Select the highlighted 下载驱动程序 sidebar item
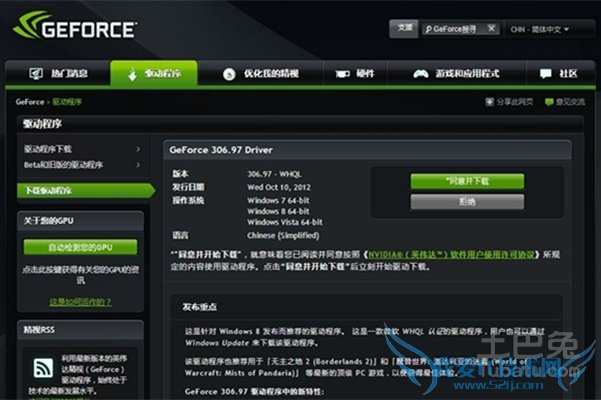The height and width of the screenshot is (400, 601). (x=86, y=190)
